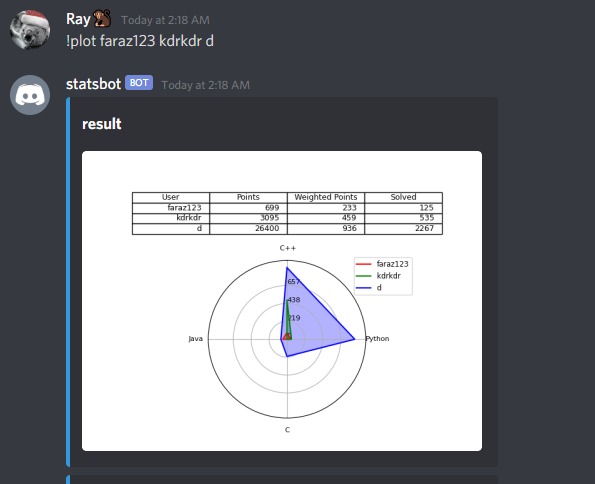Click the points value 26400
The height and width of the screenshot is (484, 595).
point(267,229)
